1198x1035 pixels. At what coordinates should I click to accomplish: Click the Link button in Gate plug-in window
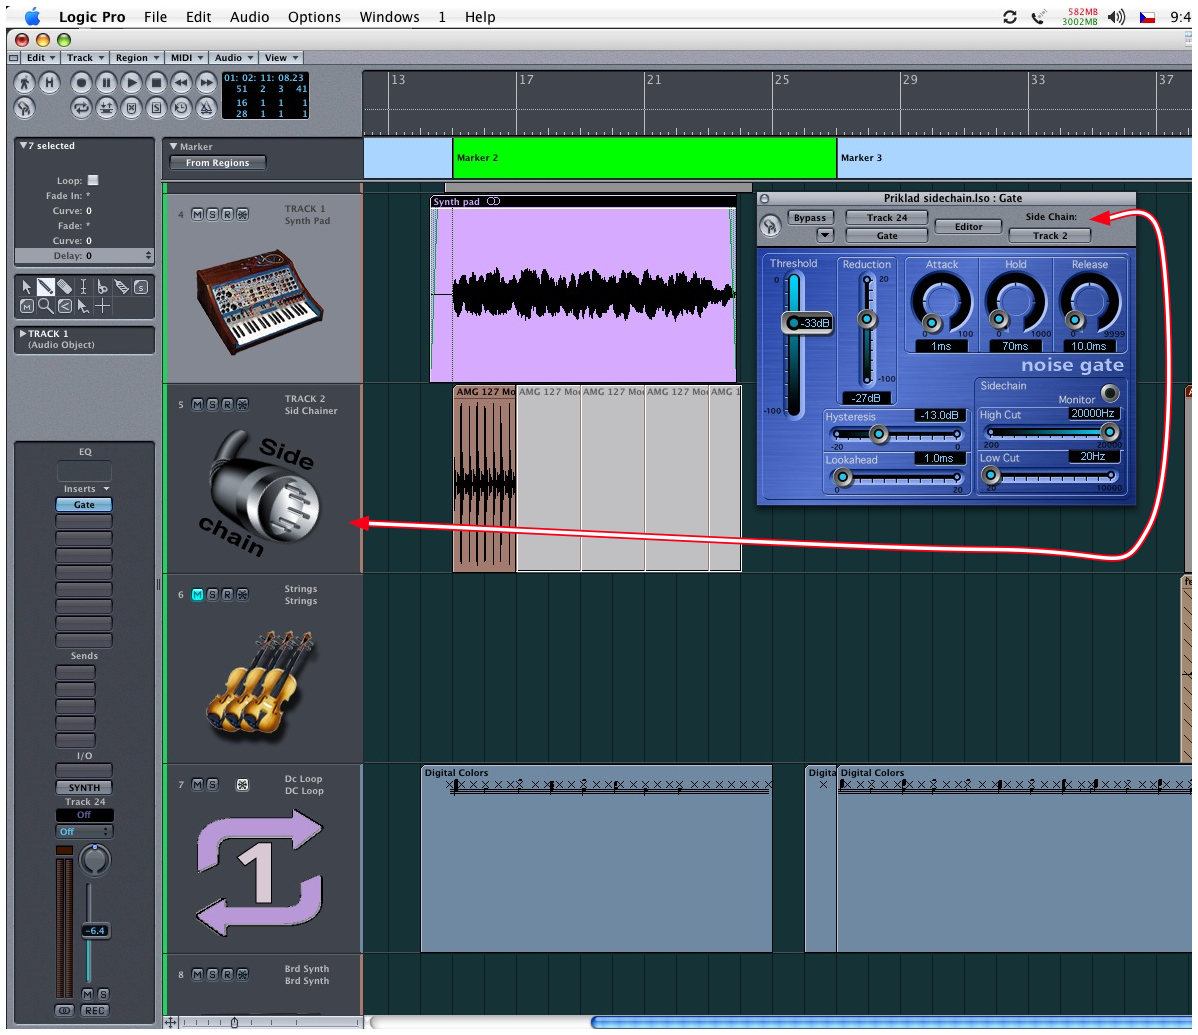click(x=770, y=225)
